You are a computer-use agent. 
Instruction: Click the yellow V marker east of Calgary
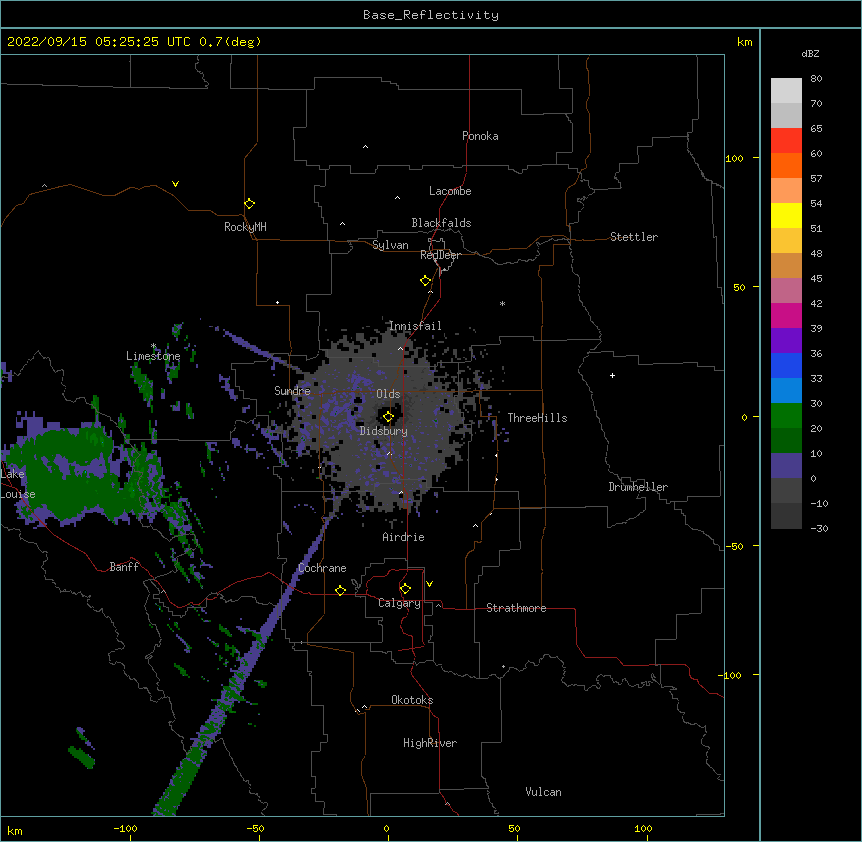(429, 584)
